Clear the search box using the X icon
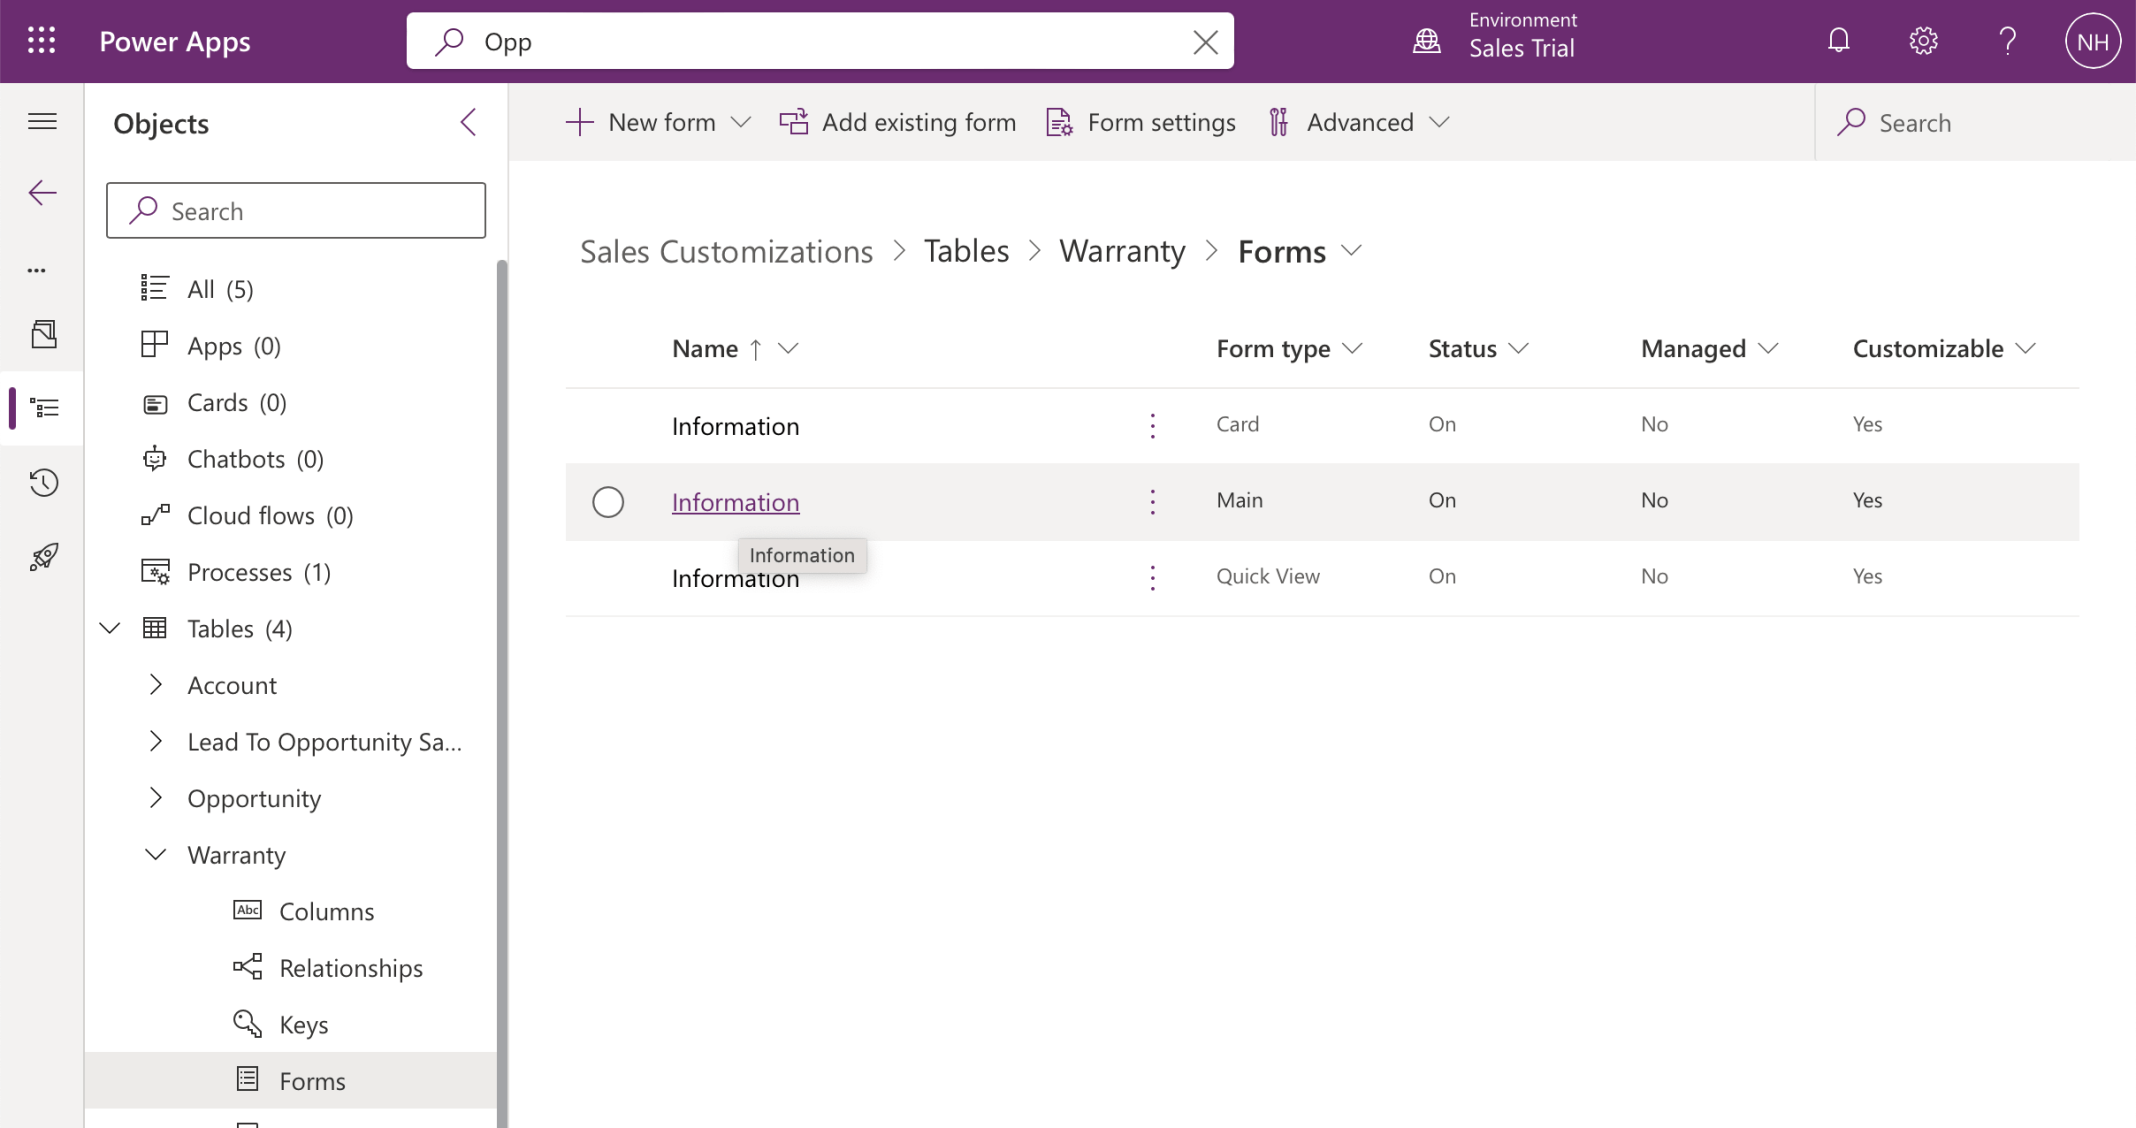2136x1128 pixels. tap(1205, 41)
